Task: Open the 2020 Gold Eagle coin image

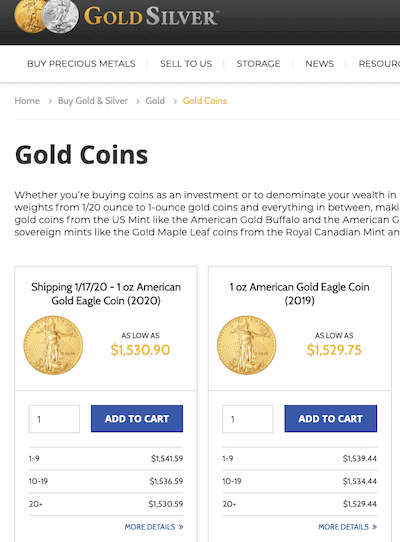Action: (53, 345)
